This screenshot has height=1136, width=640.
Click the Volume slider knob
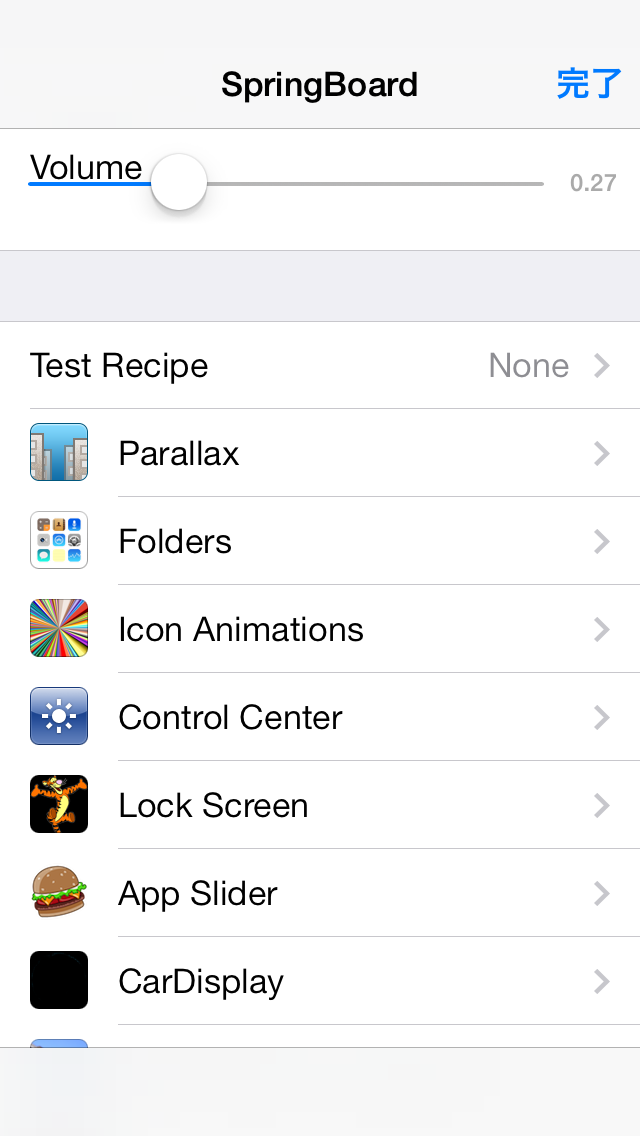(x=179, y=183)
